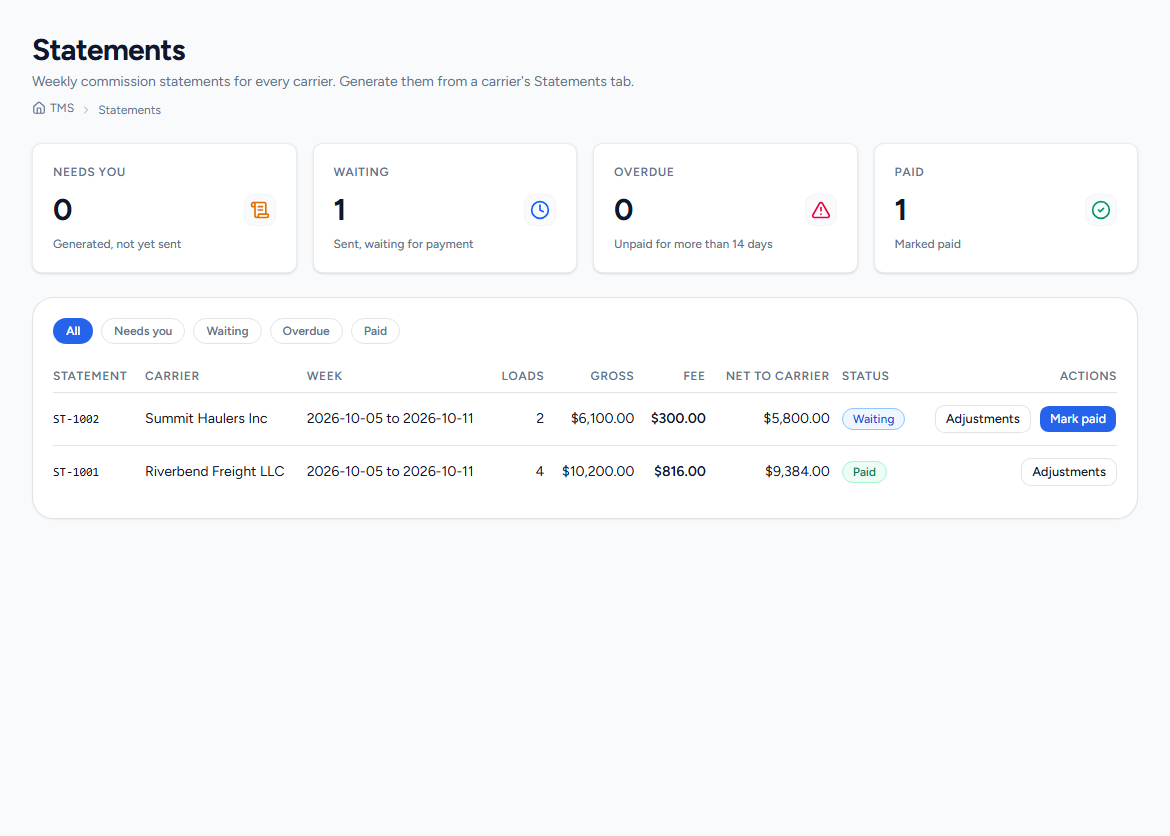Filter by Needs you
The height and width of the screenshot is (836, 1170).
coord(143,331)
